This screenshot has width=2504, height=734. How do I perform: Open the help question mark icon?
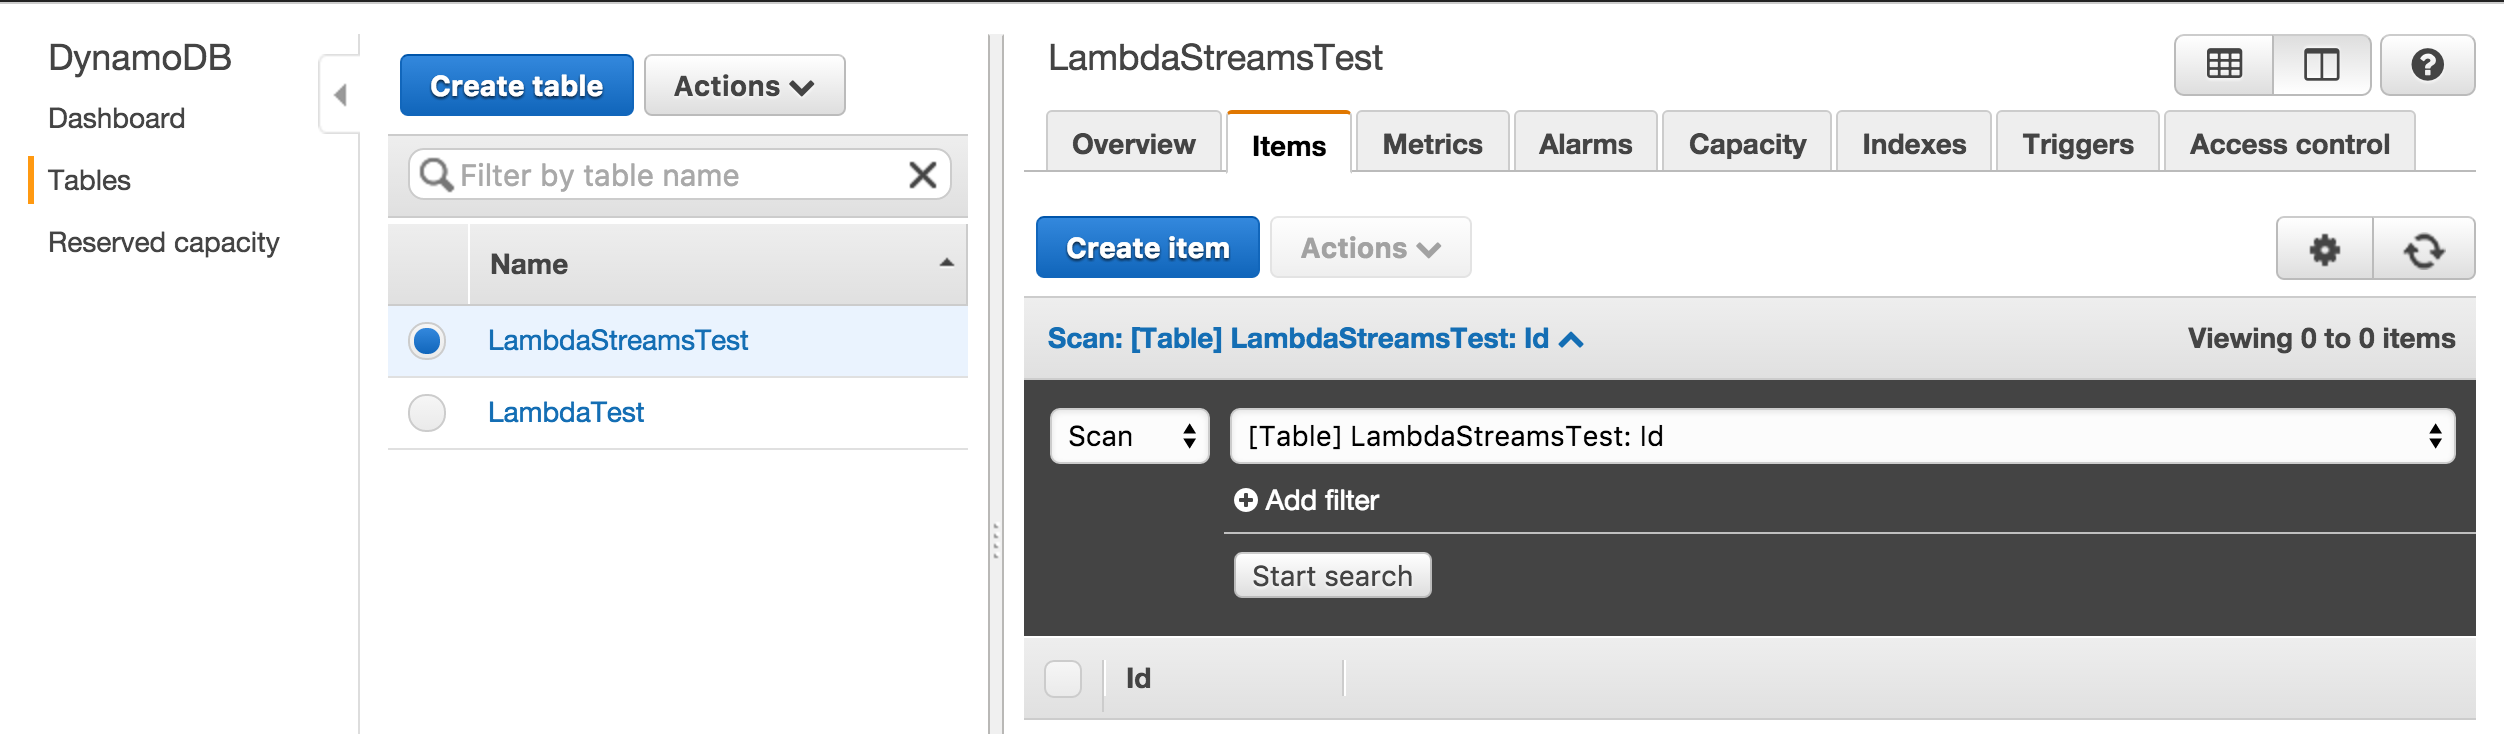coord(2429,64)
